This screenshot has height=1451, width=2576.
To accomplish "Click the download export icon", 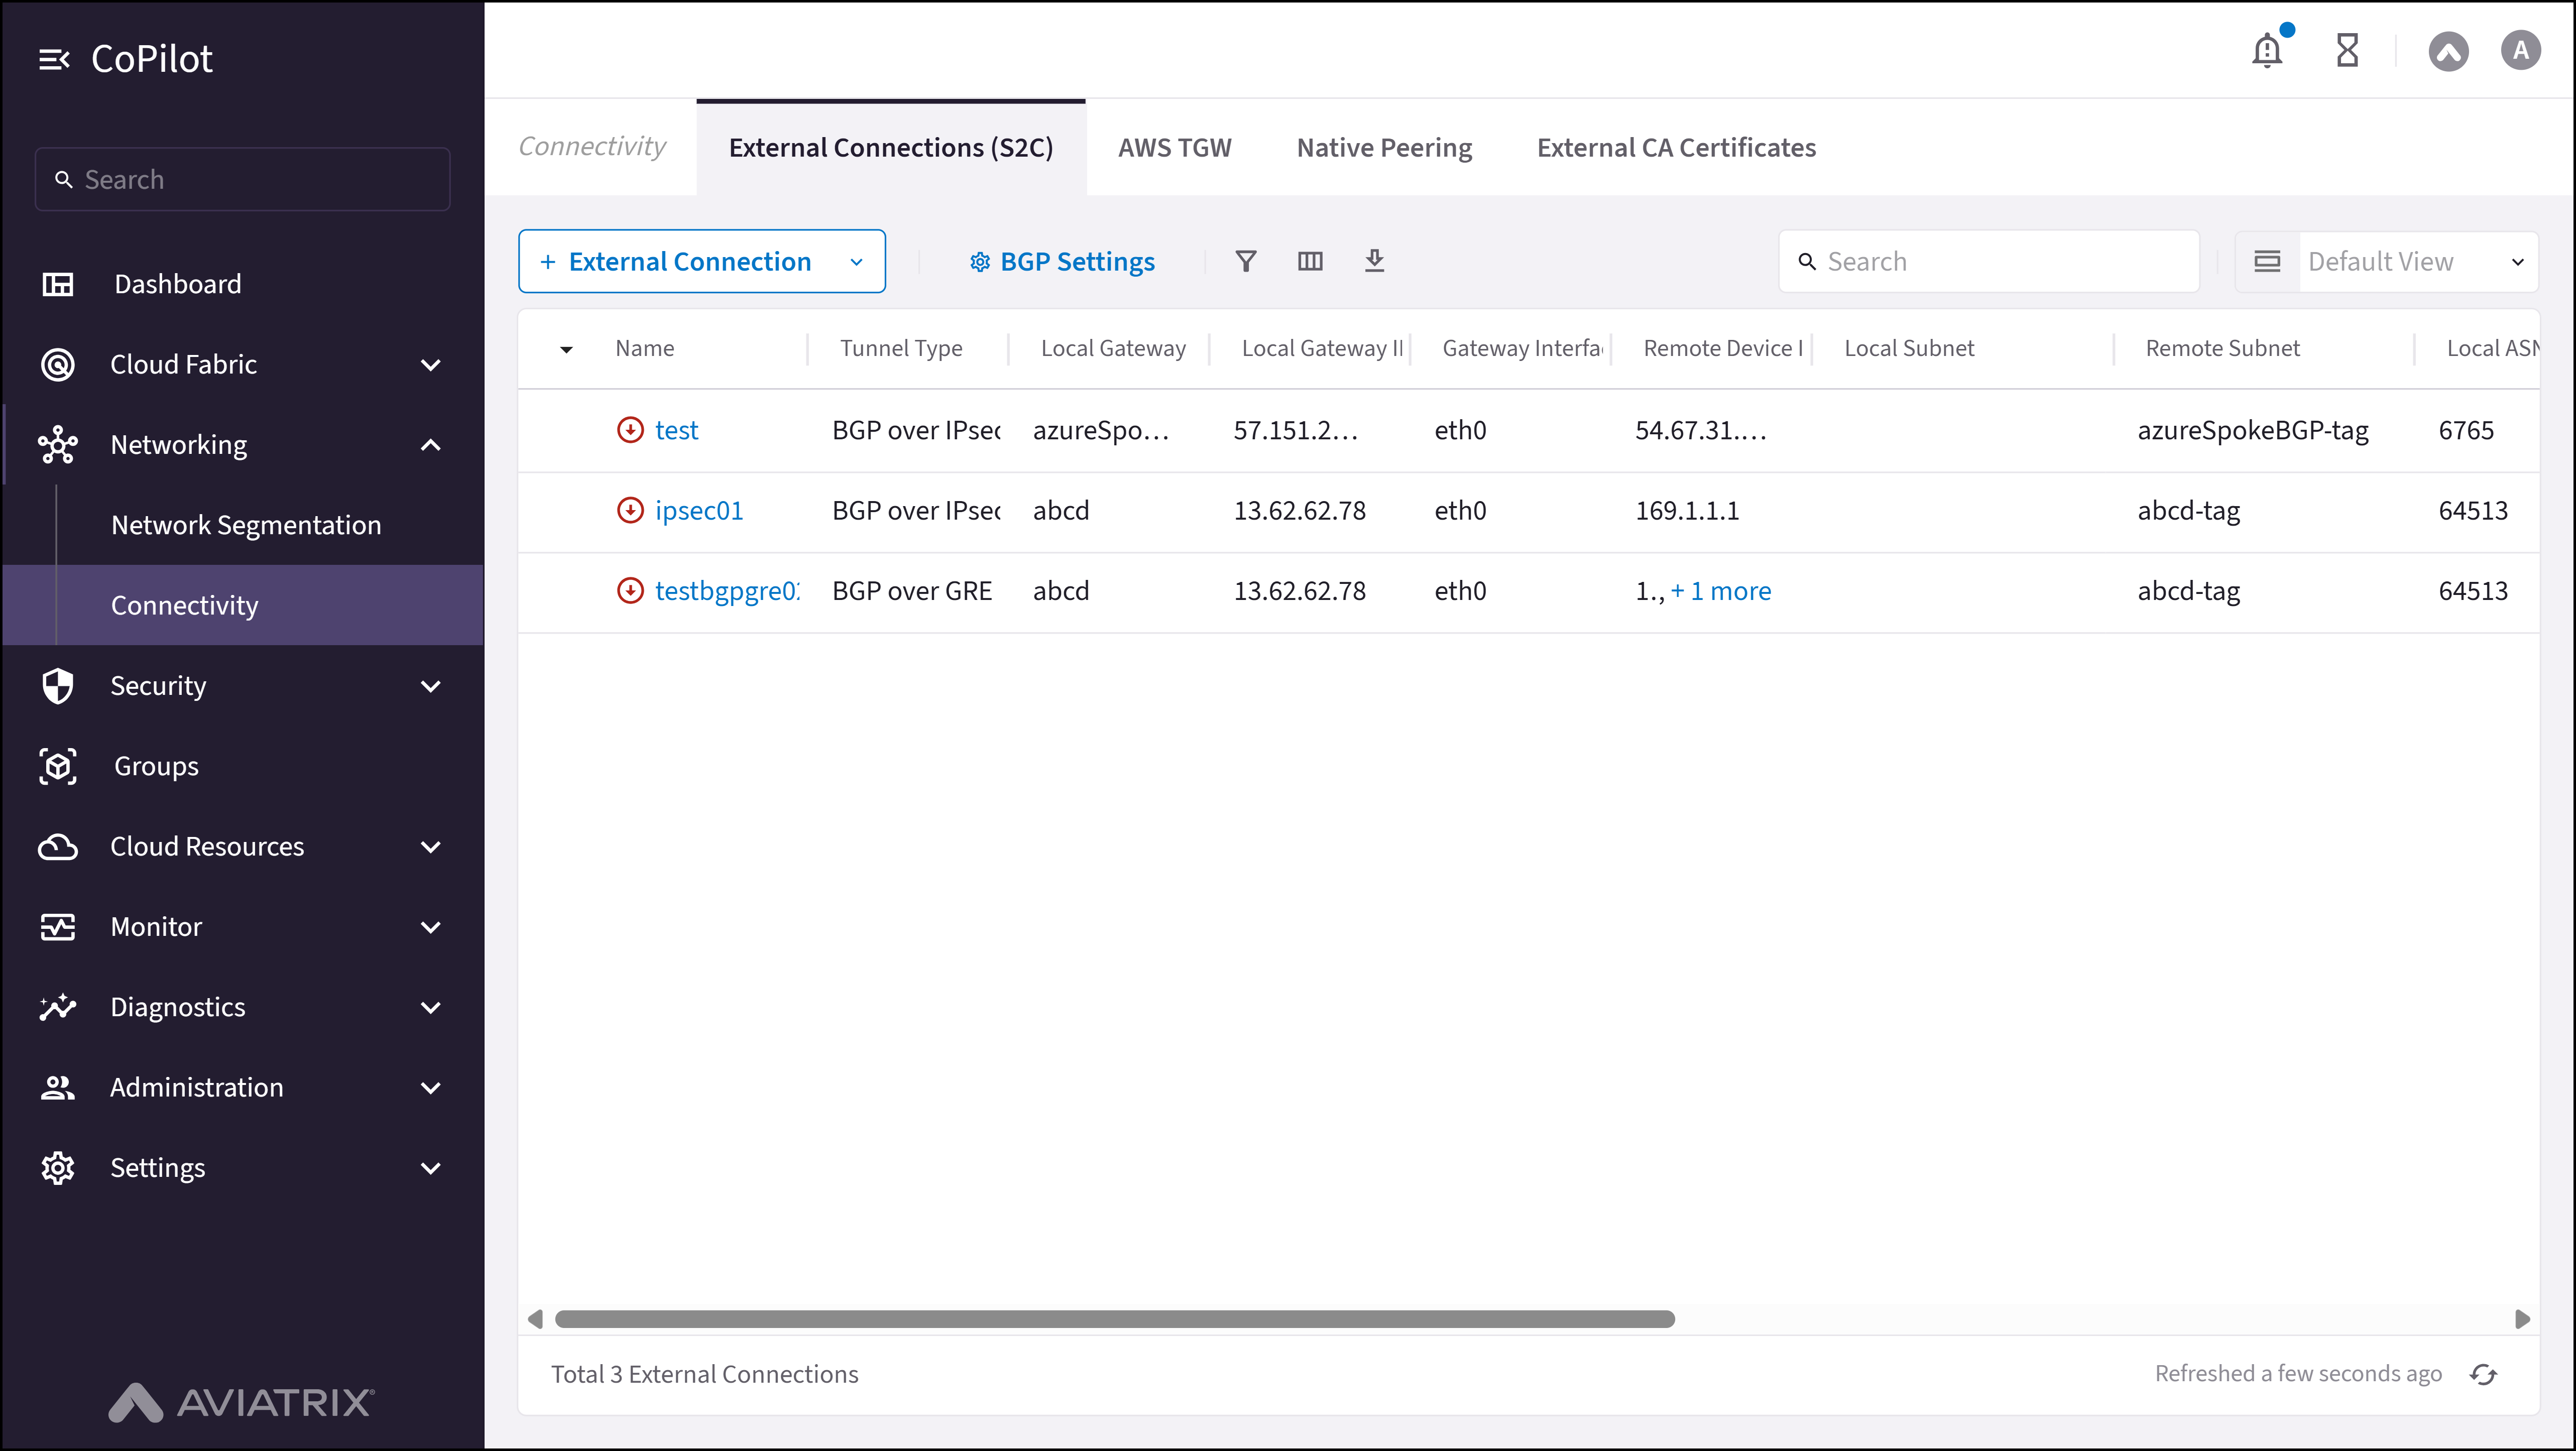I will pos(1374,261).
